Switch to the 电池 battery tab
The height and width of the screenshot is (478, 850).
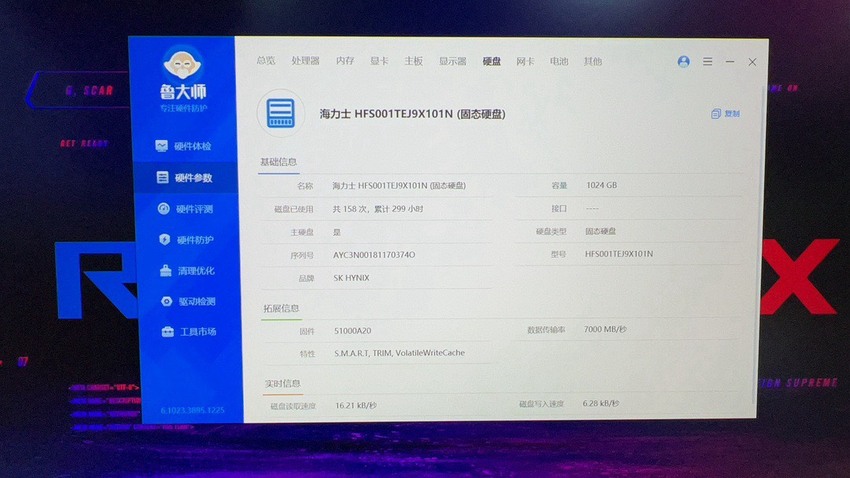click(x=559, y=61)
